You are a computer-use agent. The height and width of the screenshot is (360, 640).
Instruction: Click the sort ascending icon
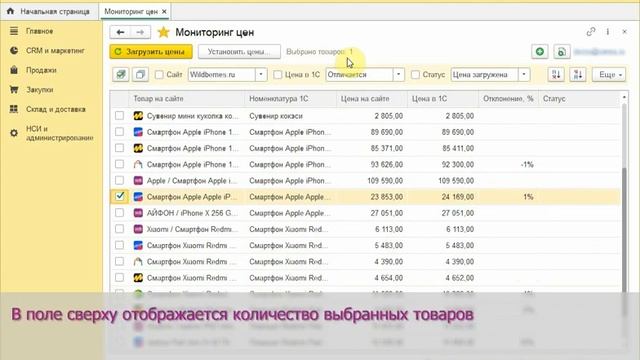pos(556,75)
